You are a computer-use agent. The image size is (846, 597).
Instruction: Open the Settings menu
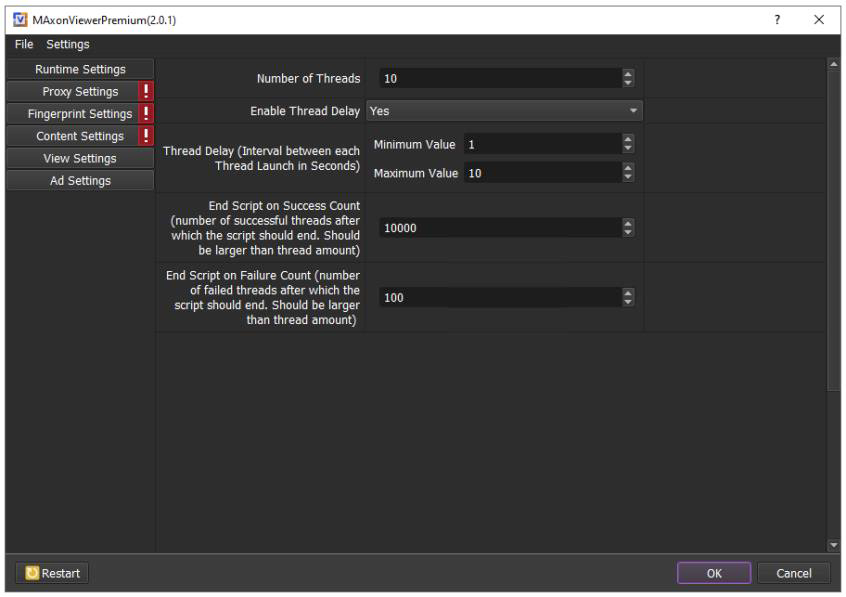(x=67, y=44)
